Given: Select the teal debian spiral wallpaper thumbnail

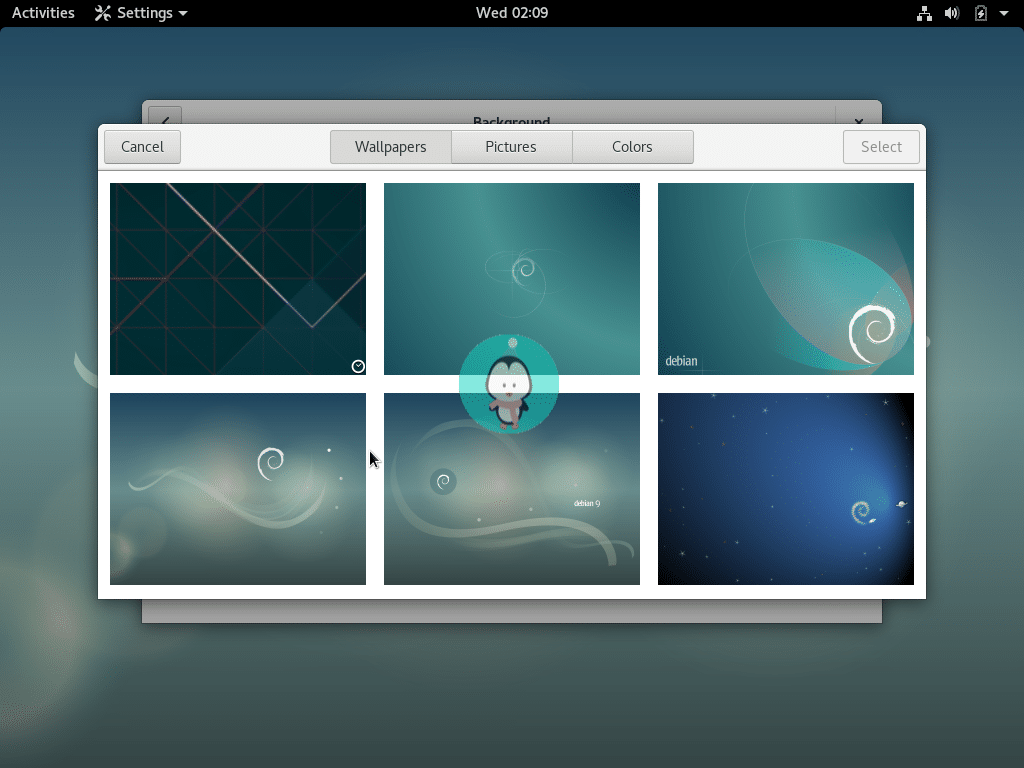Looking at the screenshot, I should [785, 279].
